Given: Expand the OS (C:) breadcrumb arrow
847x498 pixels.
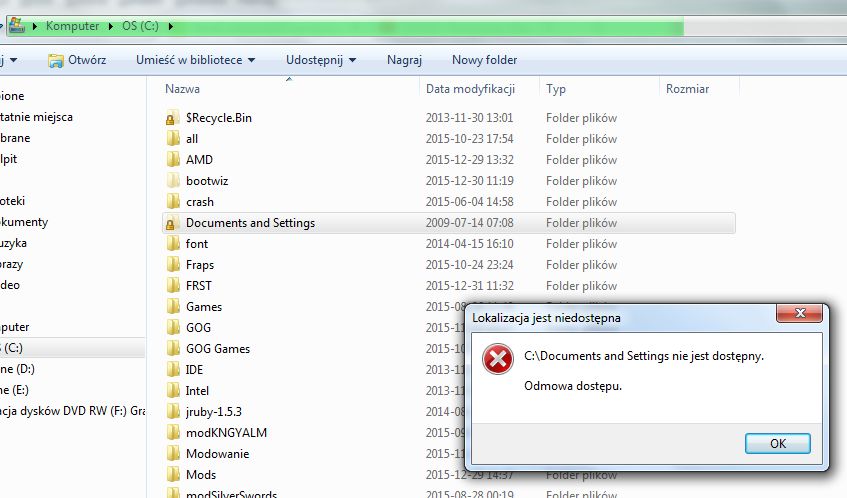Looking at the screenshot, I should tap(170, 26).
